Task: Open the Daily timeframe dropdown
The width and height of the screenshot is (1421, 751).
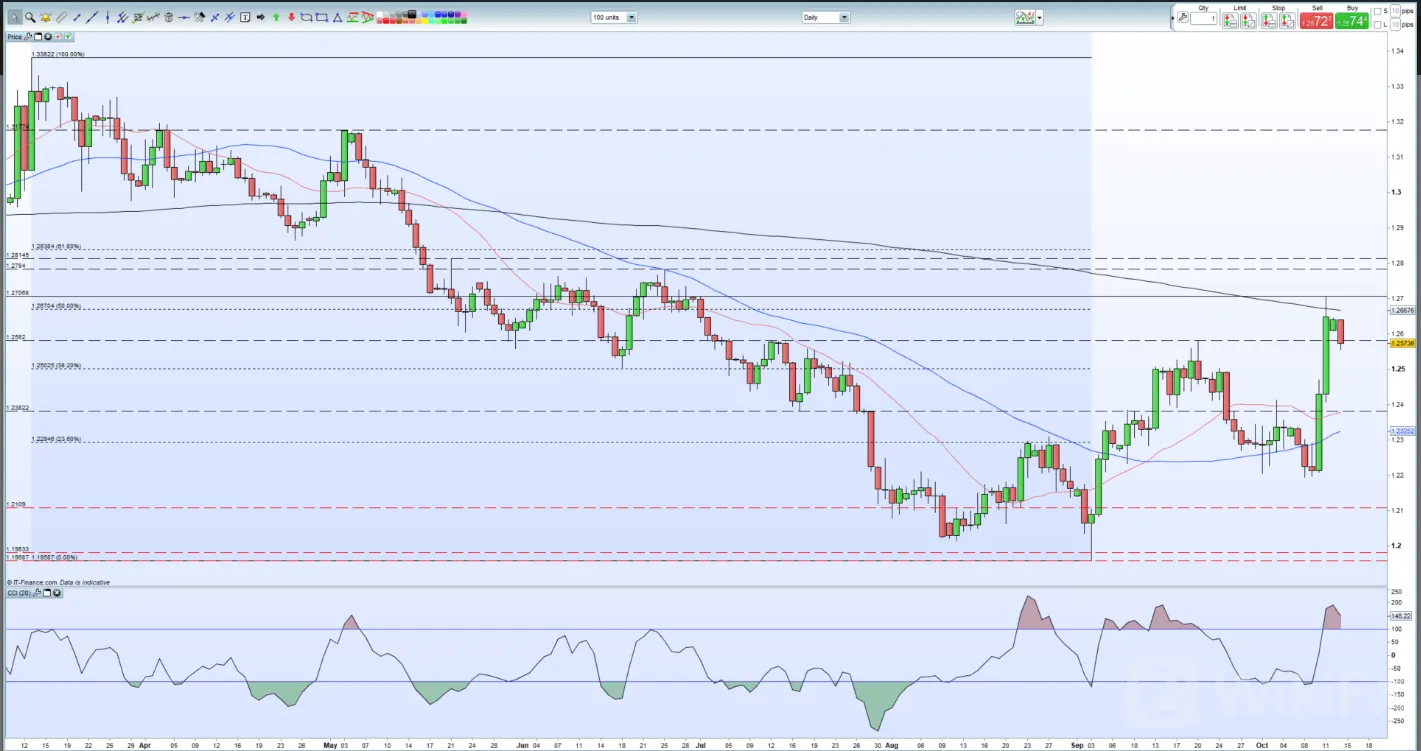Action: click(x=826, y=17)
